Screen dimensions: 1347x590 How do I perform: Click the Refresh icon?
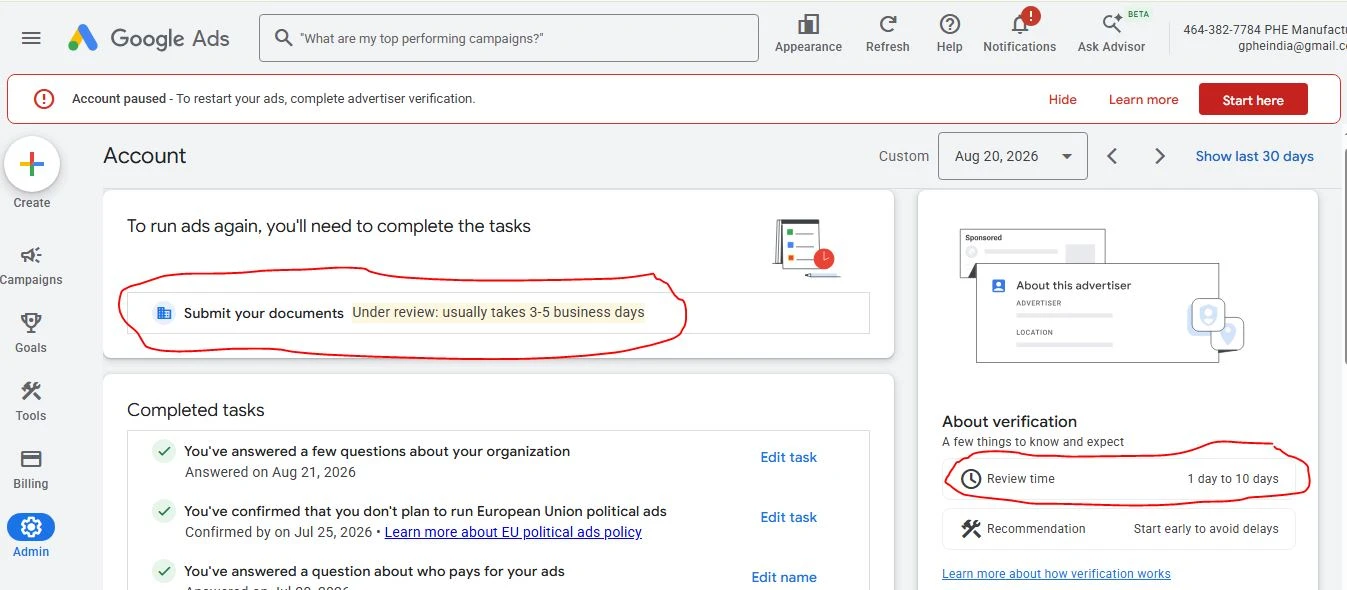(887, 24)
